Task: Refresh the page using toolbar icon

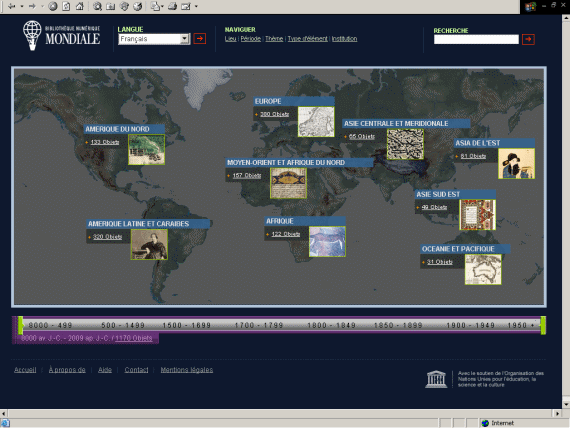Action: tap(66, 6)
